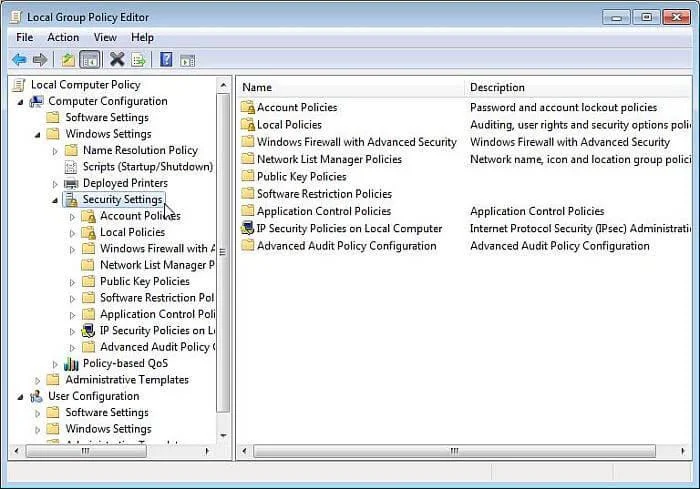
Task: Click the User Configuration user icon
Action: click(x=37, y=397)
